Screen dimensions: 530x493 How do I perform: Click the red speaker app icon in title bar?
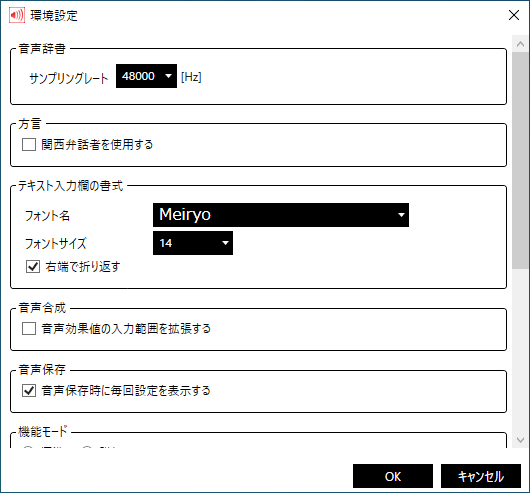pos(17,15)
